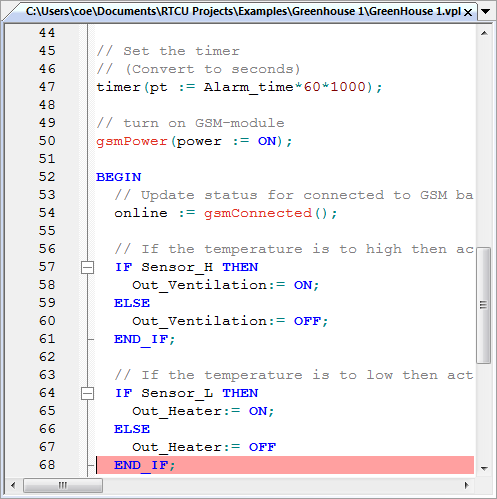Open the document tab list dropdown arrow
The image size is (497, 499).
[486, 12]
